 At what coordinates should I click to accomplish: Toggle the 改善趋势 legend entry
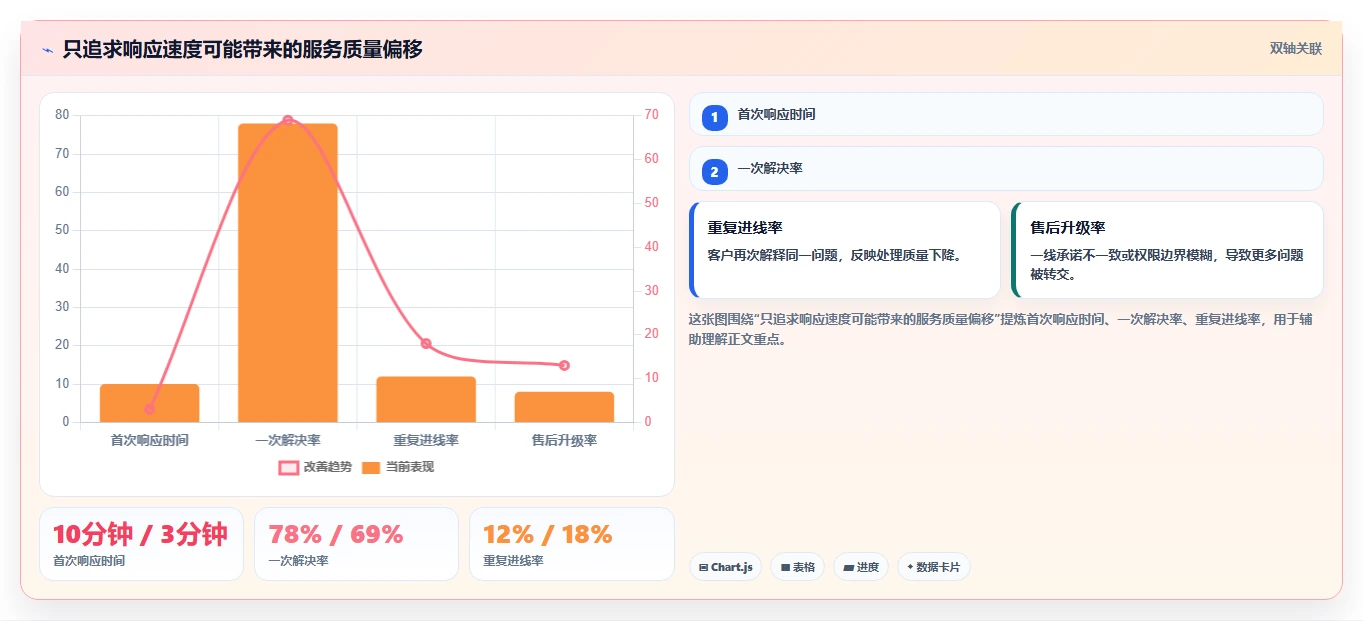tap(315, 467)
